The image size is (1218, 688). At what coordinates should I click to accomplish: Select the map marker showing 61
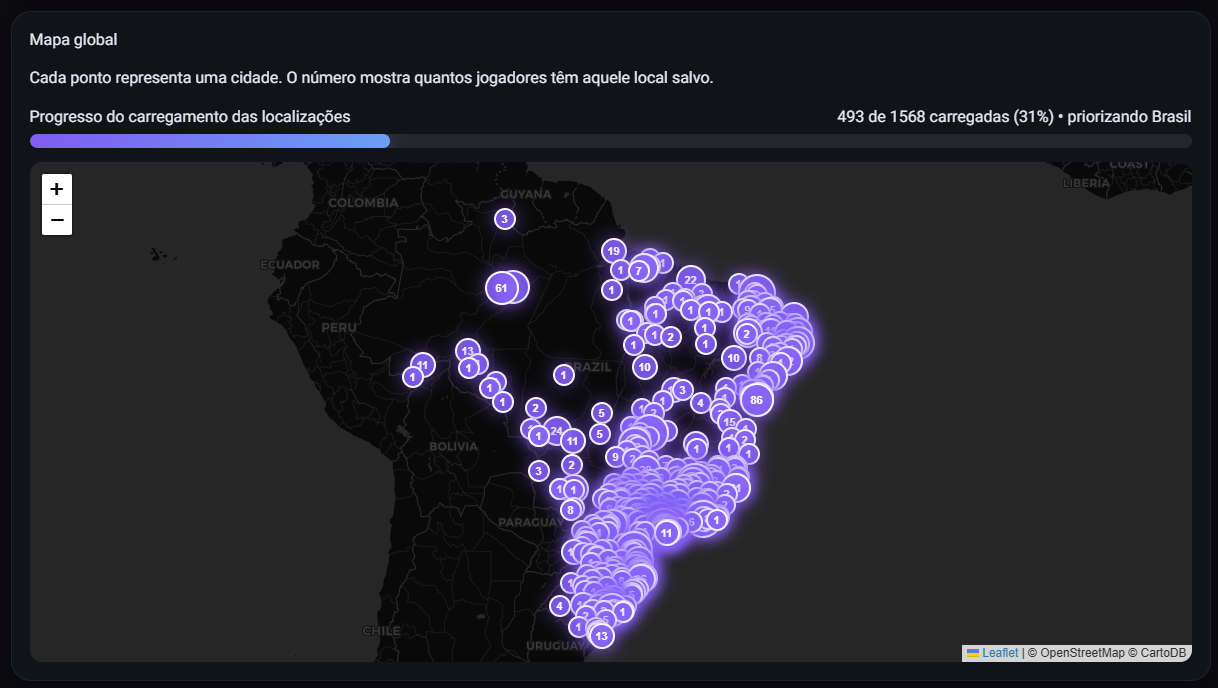coord(501,288)
